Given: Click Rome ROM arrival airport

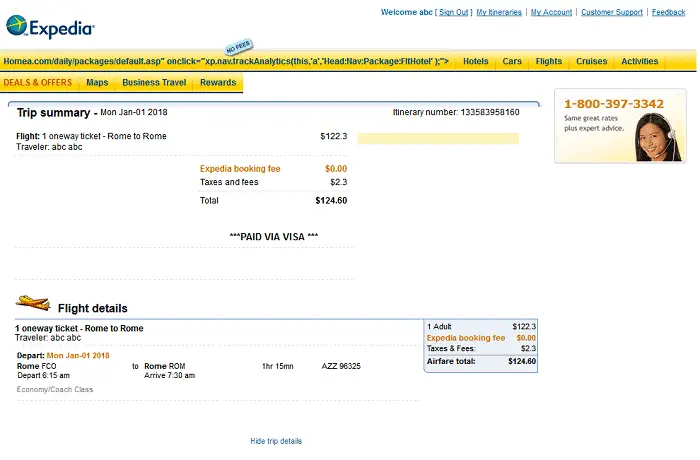Looking at the screenshot, I should coord(165,366).
